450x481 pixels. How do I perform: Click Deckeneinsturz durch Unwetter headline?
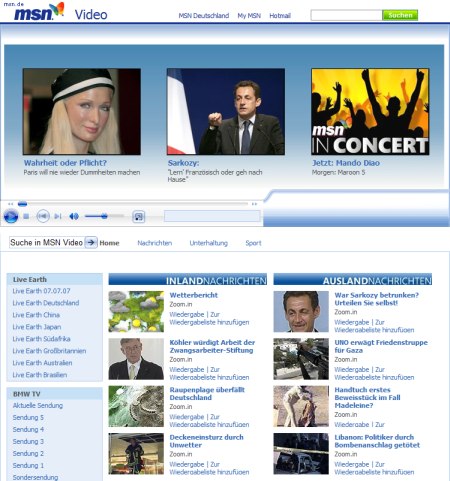[x=206, y=441]
